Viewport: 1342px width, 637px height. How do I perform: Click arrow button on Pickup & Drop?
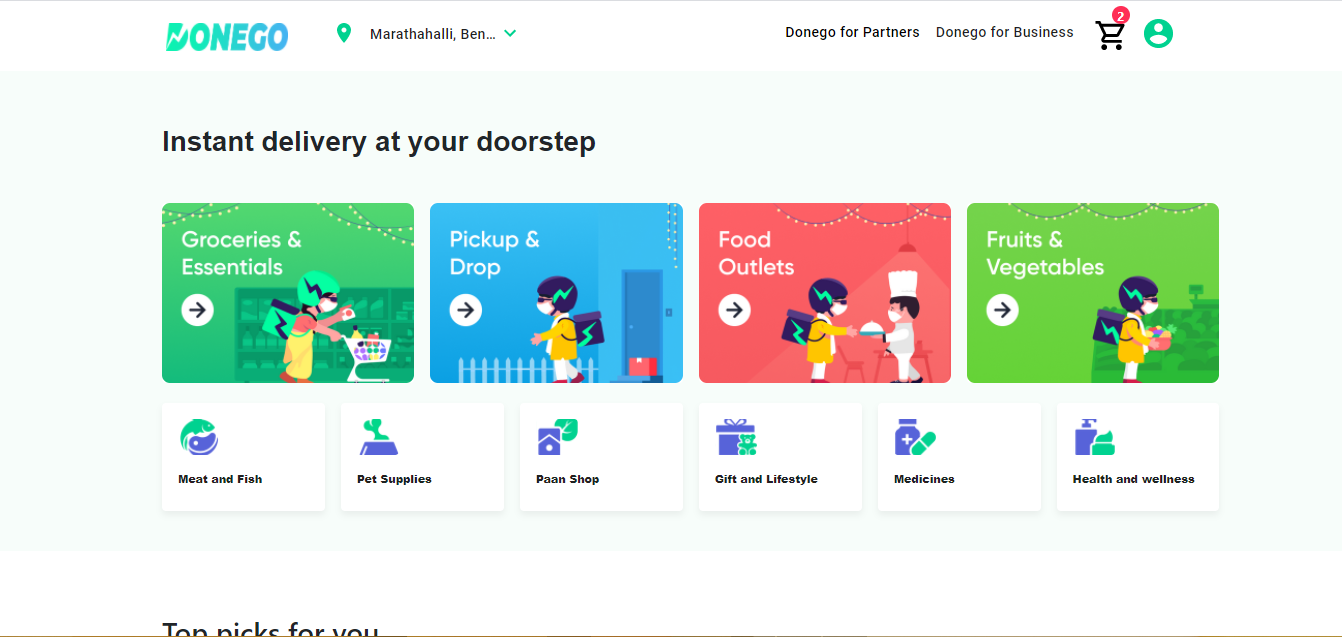point(466,310)
